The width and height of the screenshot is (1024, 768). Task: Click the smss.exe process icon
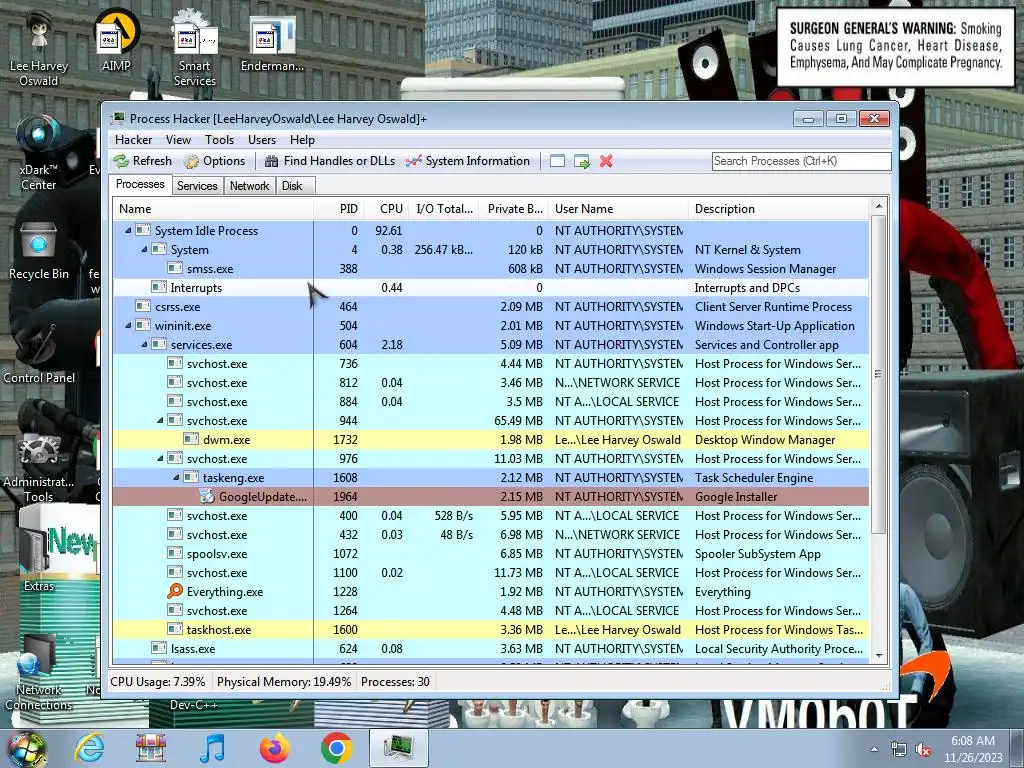click(x=174, y=268)
